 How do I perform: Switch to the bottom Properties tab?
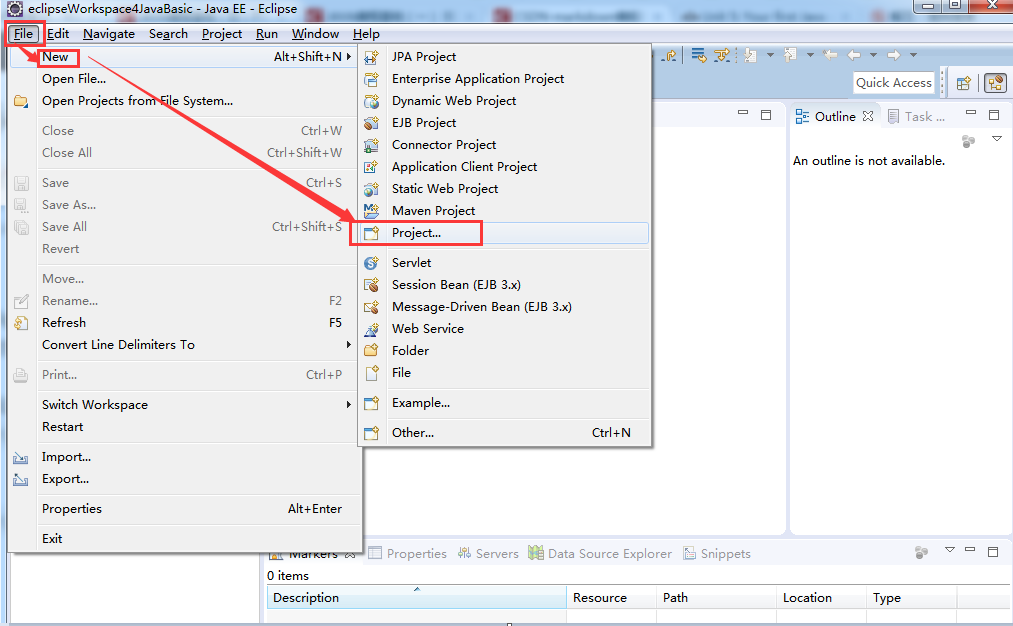click(x=408, y=554)
